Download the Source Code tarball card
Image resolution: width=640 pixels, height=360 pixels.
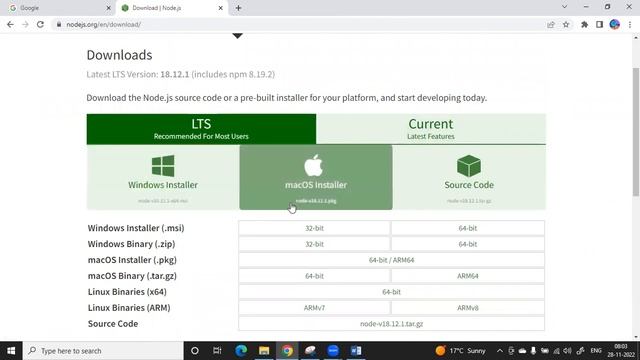[x=469, y=178]
